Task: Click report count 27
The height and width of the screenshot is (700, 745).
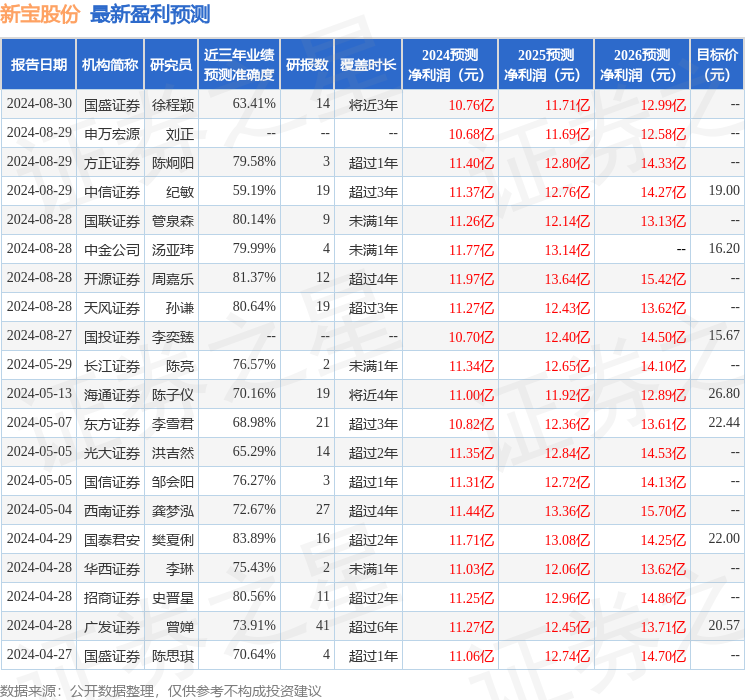Action: click(x=323, y=509)
